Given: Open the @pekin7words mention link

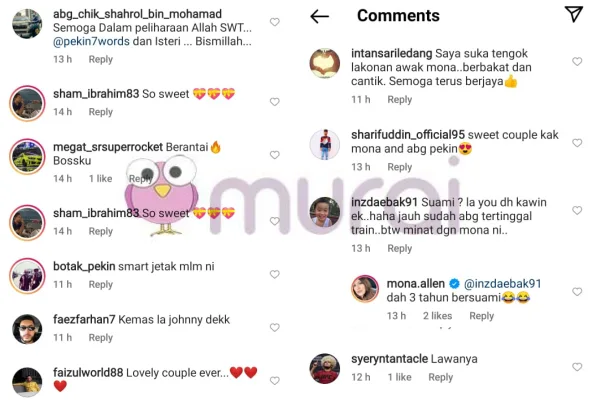Looking at the screenshot, I should 91,41.
